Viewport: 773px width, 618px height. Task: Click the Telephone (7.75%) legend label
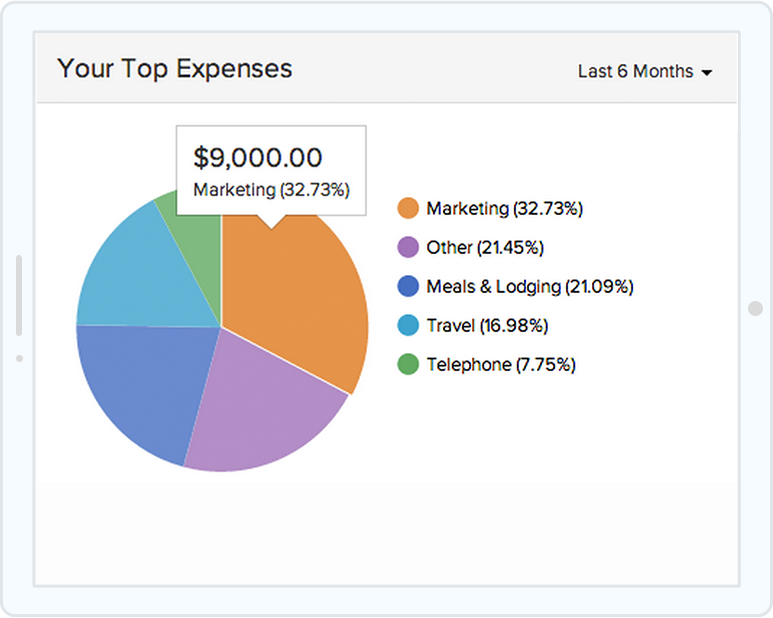point(501,365)
